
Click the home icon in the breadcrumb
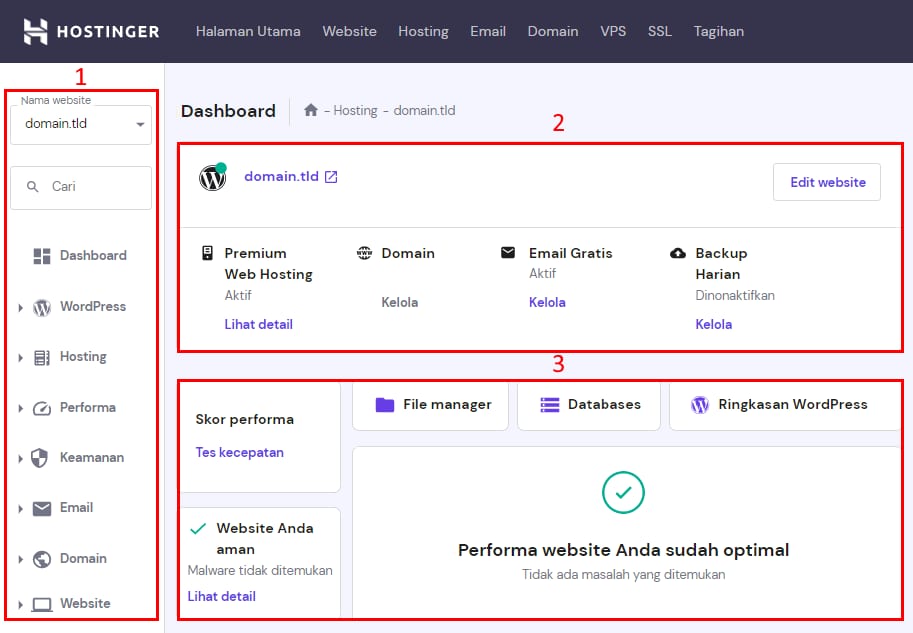[x=311, y=110]
